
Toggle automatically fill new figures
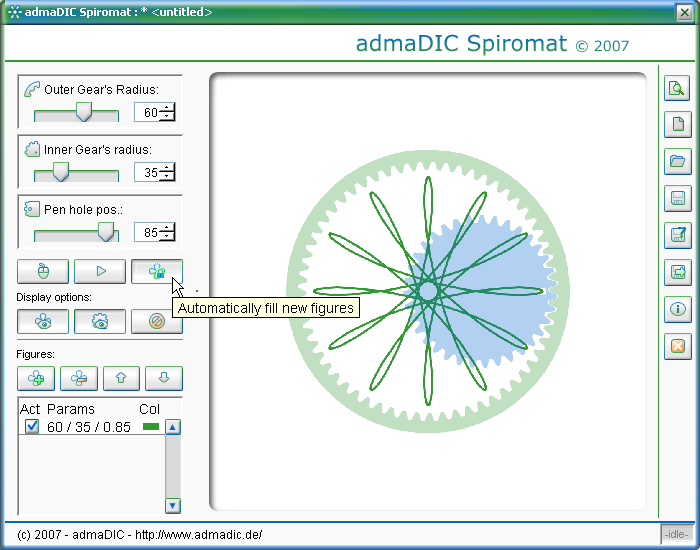[x=156, y=271]
